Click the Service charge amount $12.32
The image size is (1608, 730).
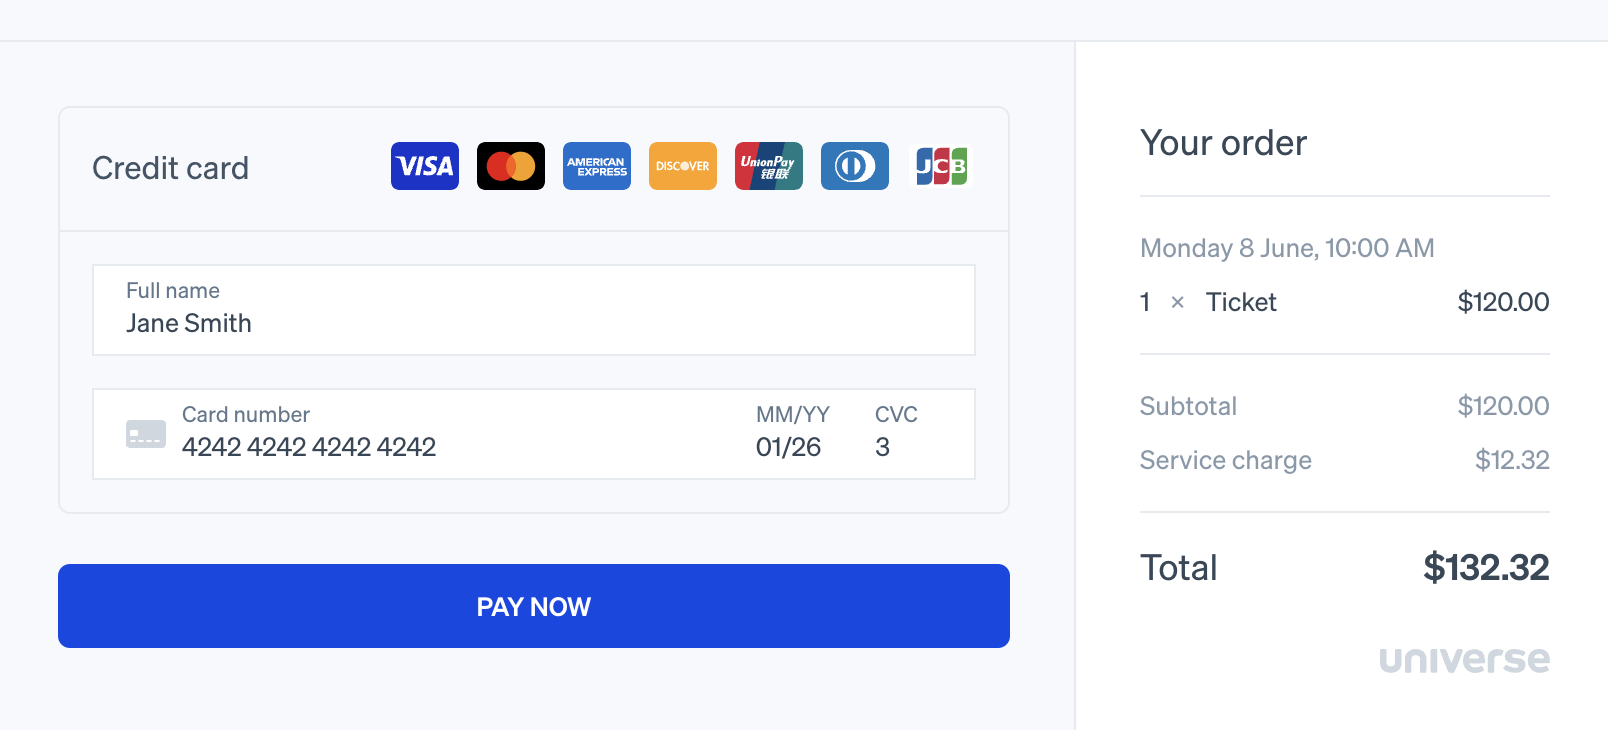click(1512, 460)
